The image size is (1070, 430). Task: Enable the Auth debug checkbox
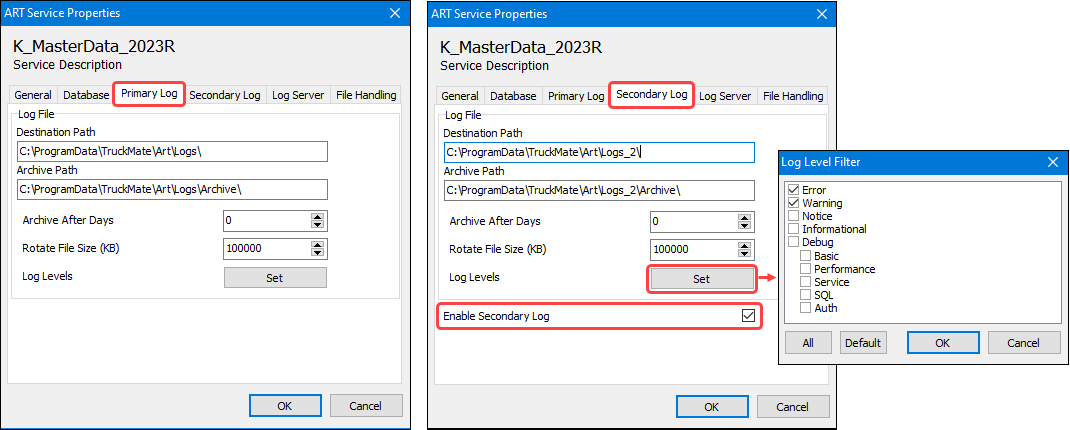(x=806, y=308)
